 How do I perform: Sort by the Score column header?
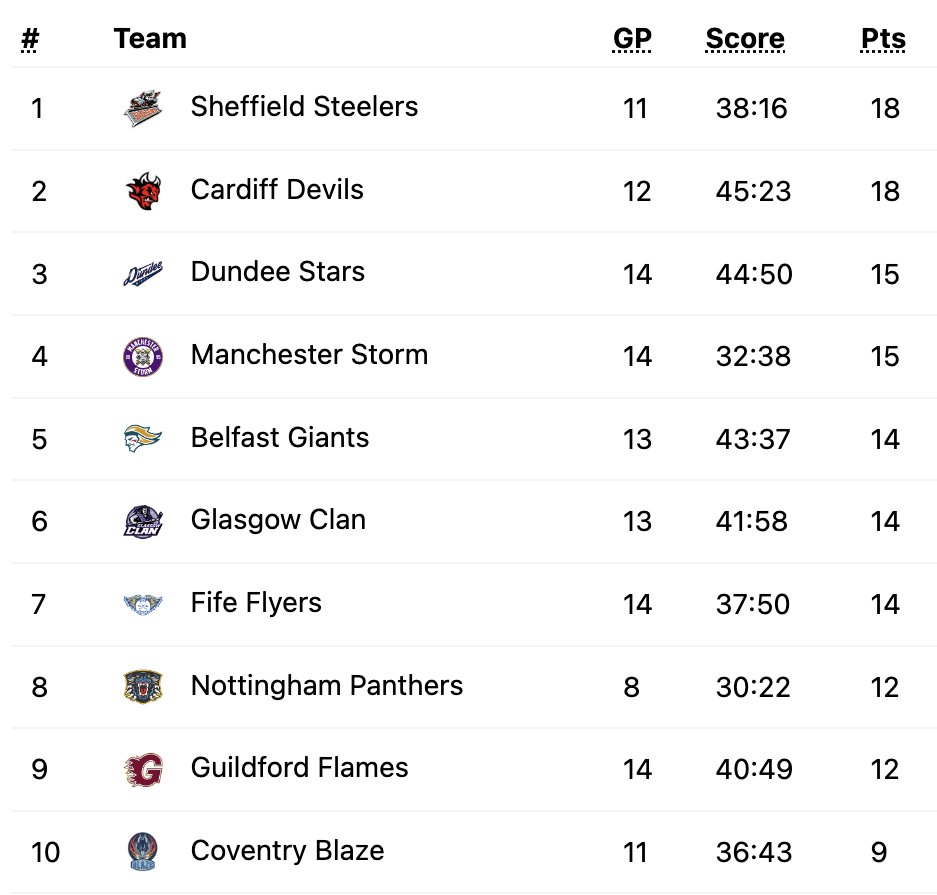[x=745, y=39]
